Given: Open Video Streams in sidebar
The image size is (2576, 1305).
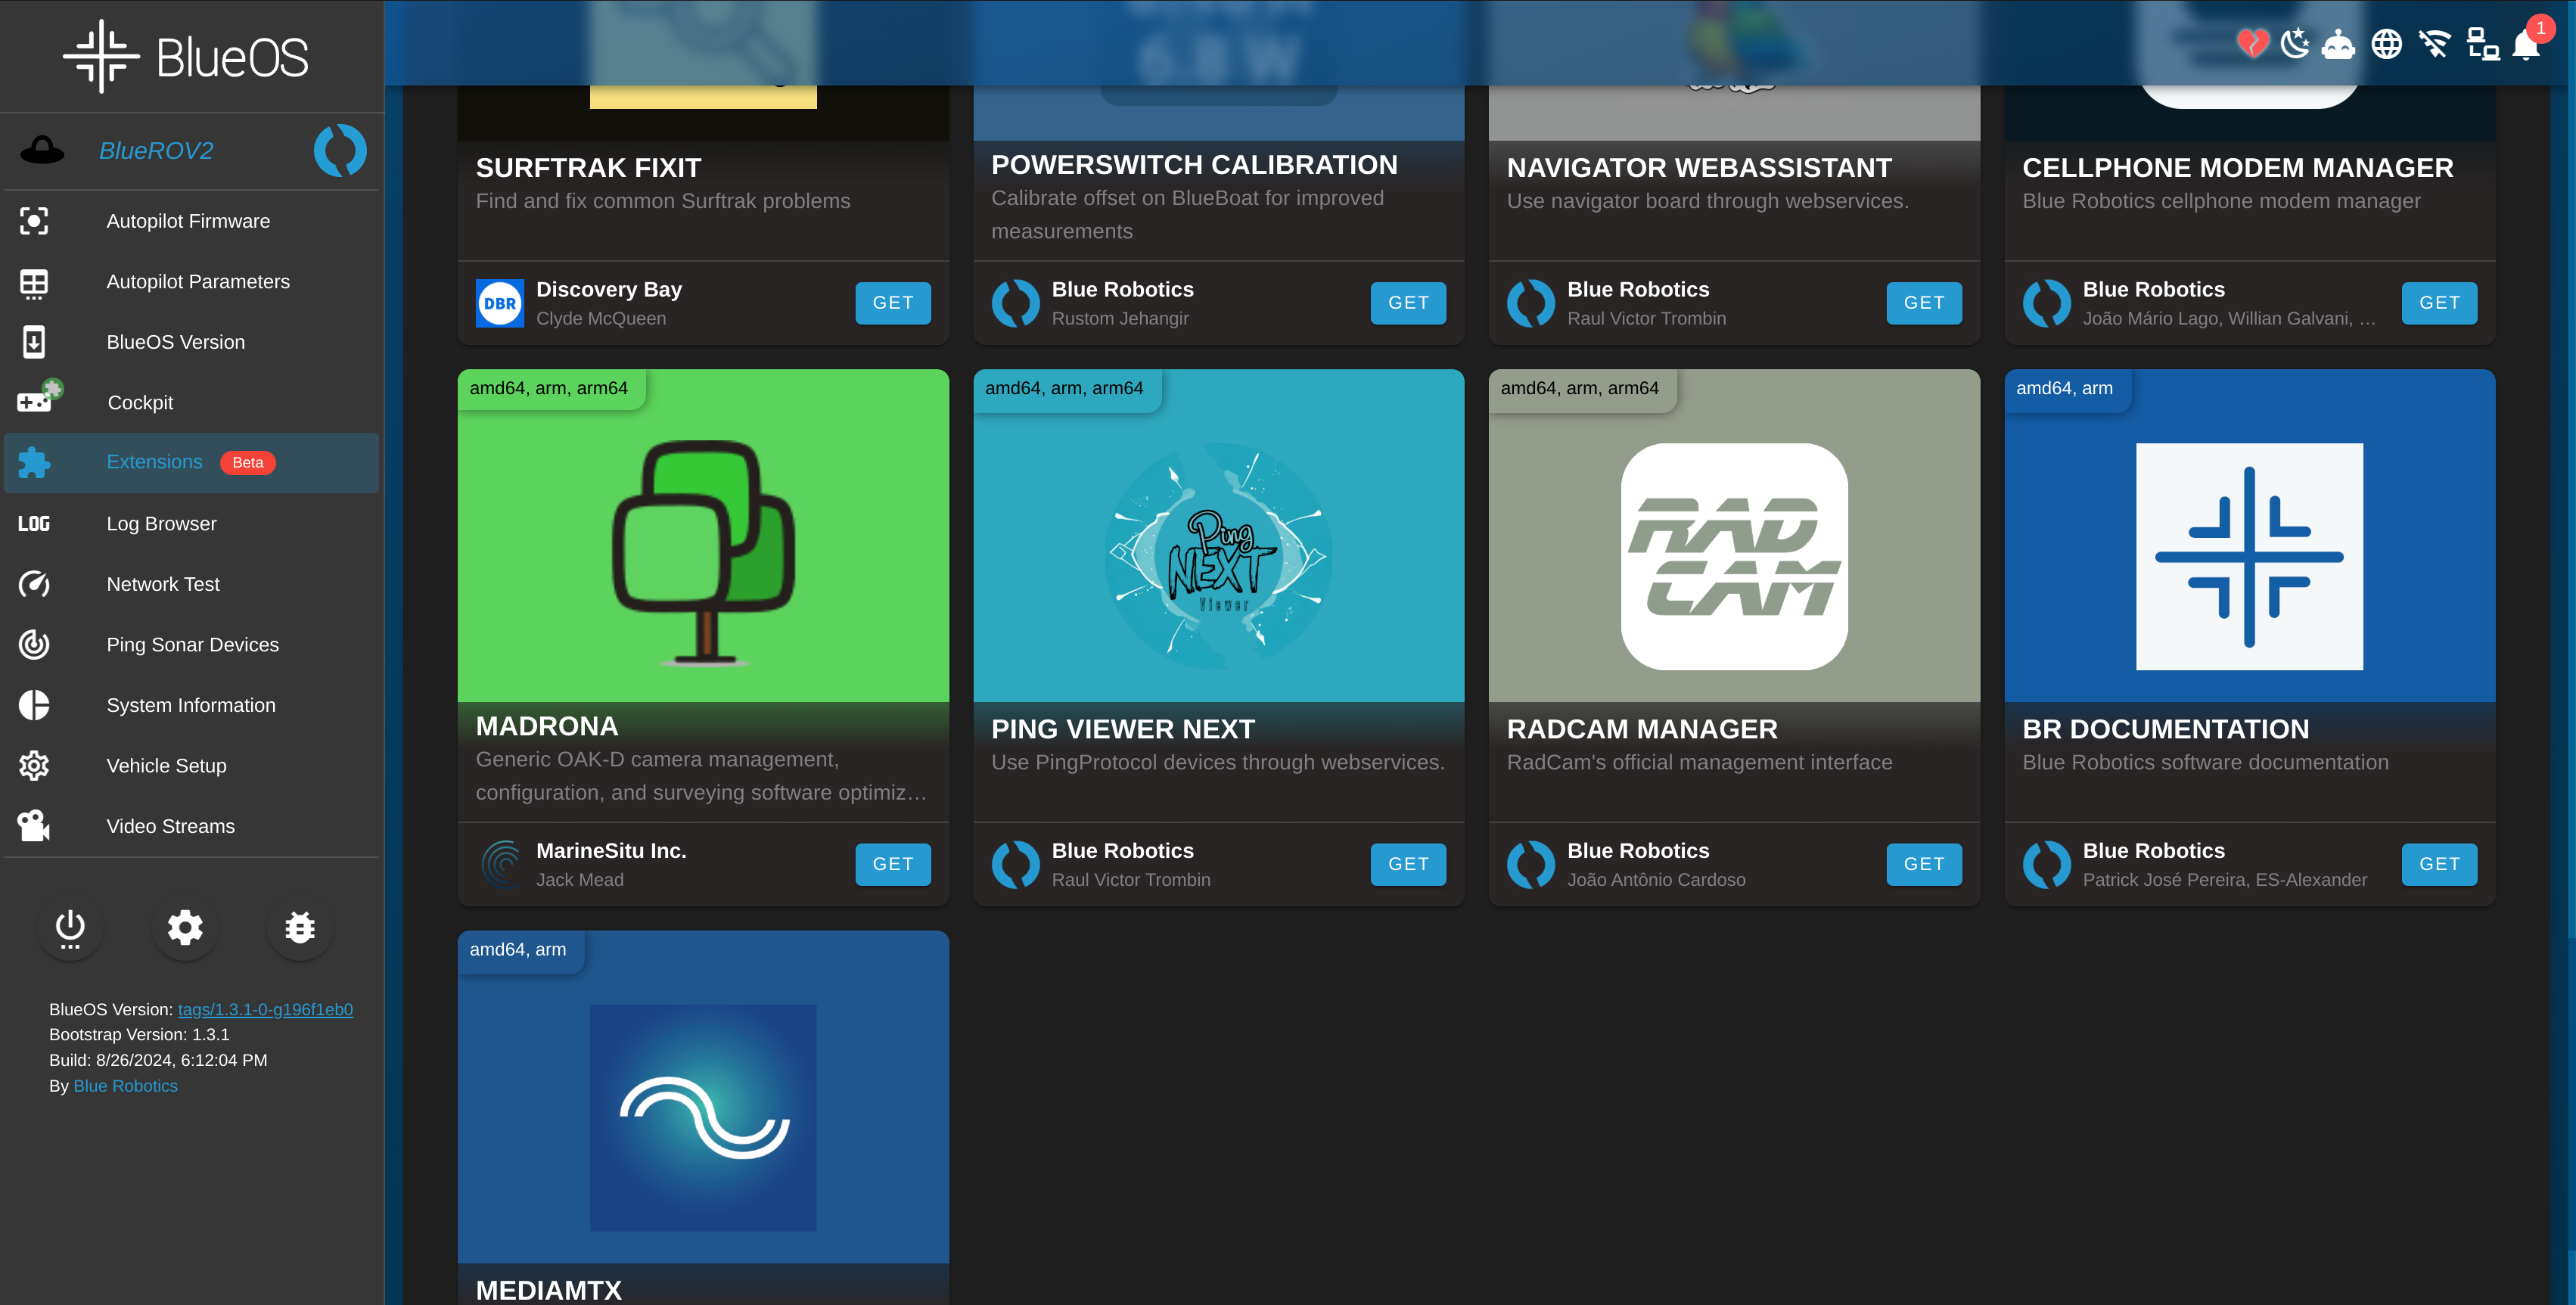Looking at the screenshot, I should click(170, 826).
